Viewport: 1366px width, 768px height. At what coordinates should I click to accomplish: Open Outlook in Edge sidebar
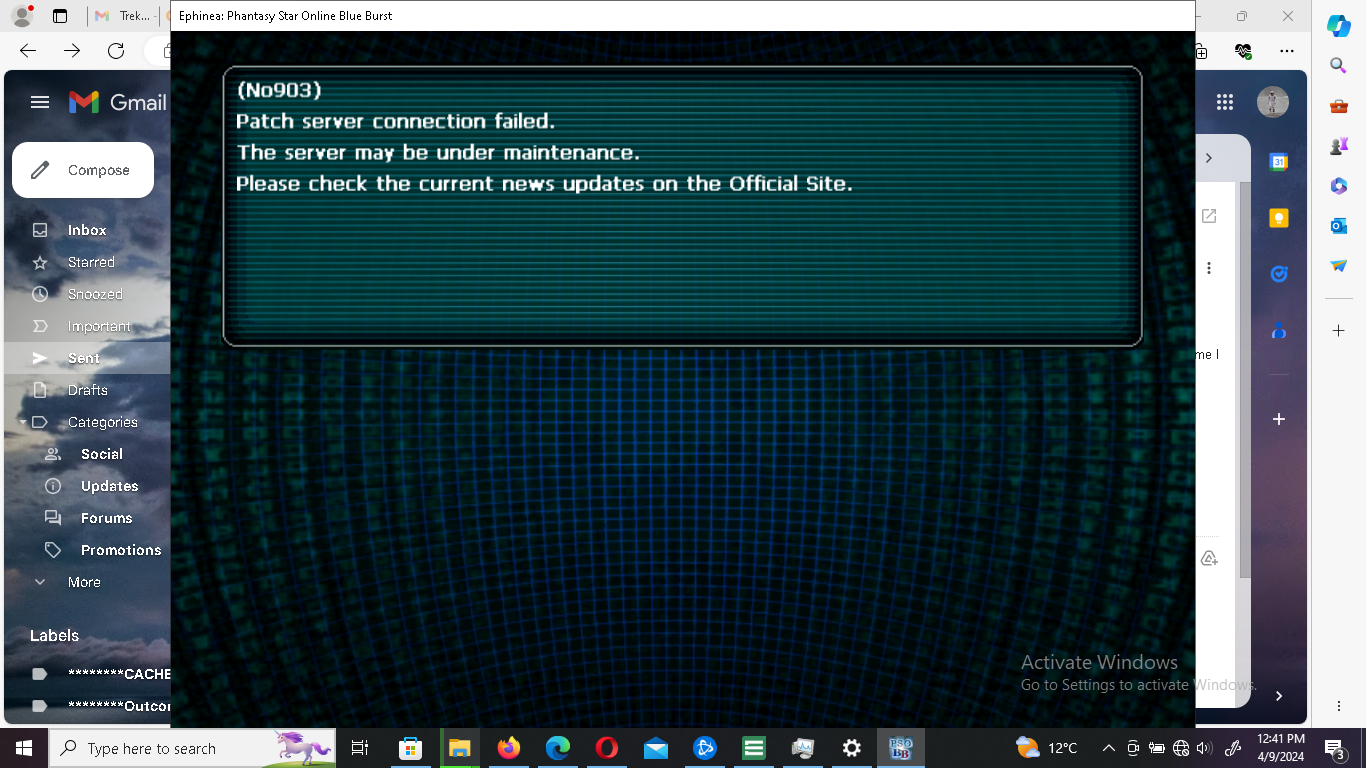point(1338,226)
